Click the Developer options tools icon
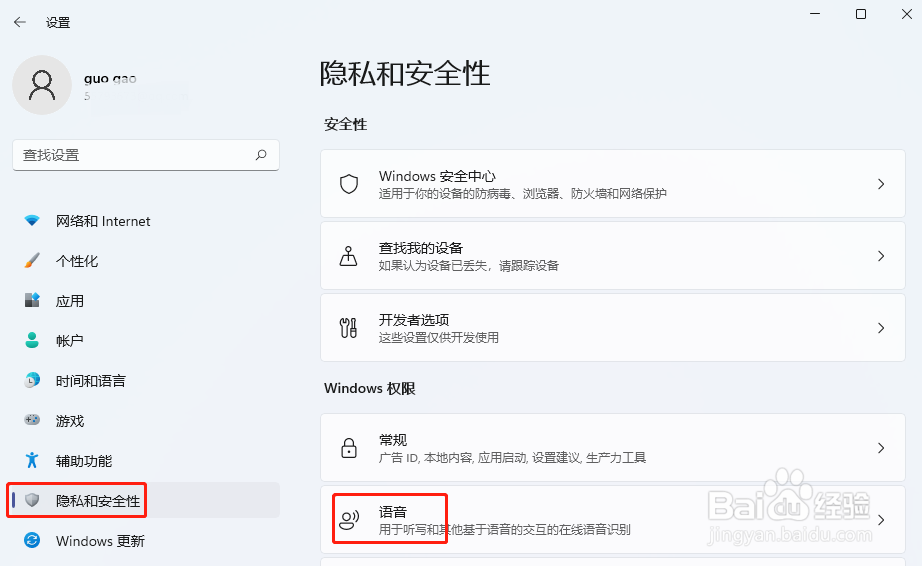 click(x=349, y=328)
